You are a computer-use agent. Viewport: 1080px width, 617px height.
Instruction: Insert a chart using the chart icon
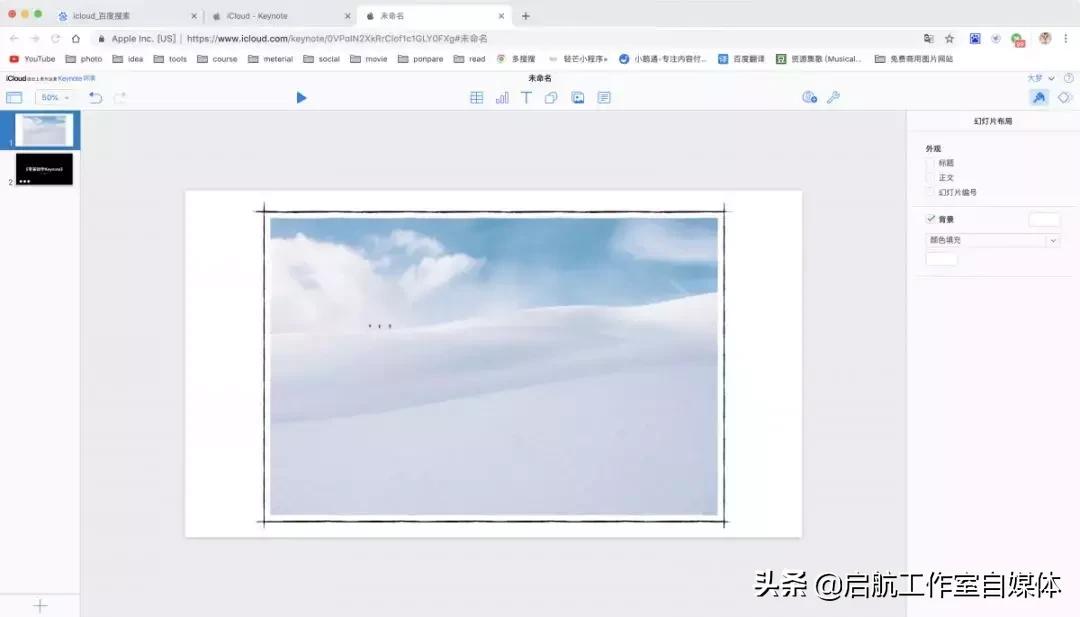tap(502, 97)
